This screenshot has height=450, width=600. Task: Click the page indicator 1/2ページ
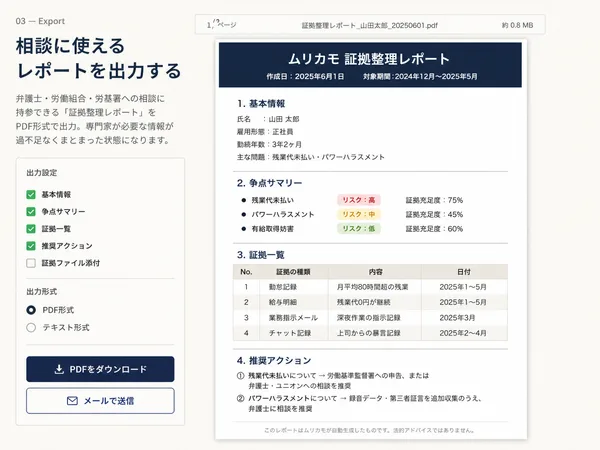coord(222,24)
